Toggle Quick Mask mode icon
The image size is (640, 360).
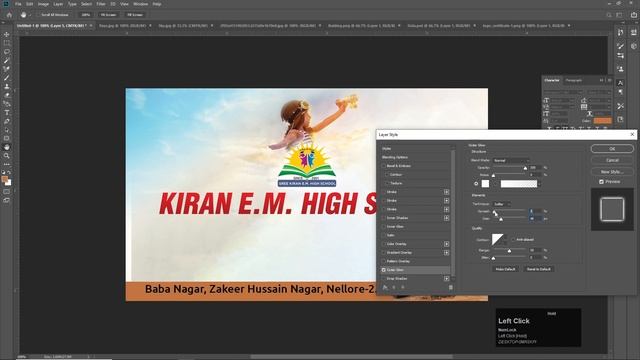[7, 191]
